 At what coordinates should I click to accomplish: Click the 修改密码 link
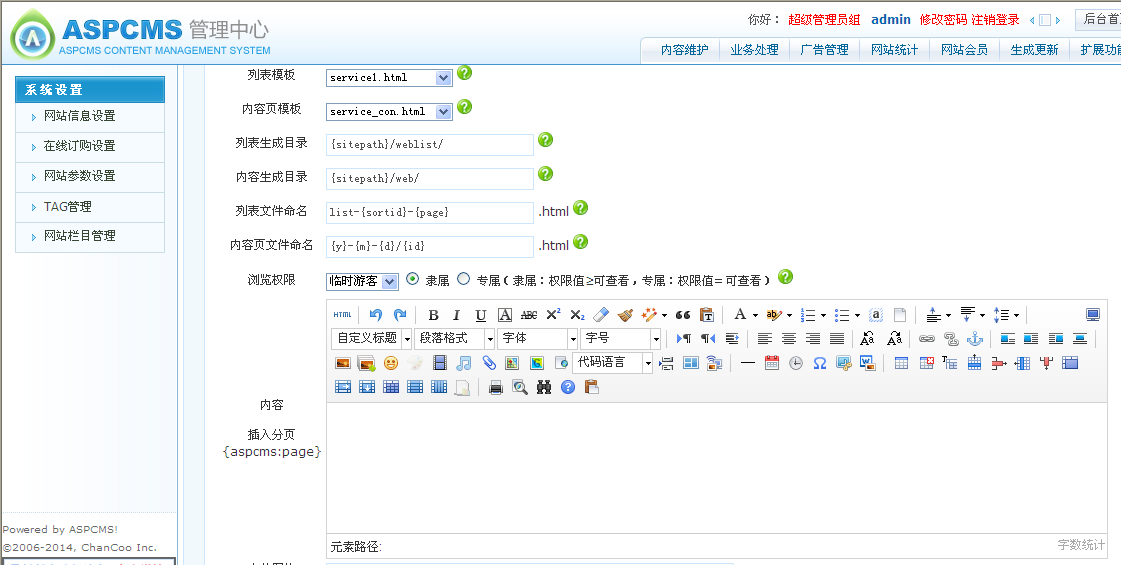tap(943, 20)
